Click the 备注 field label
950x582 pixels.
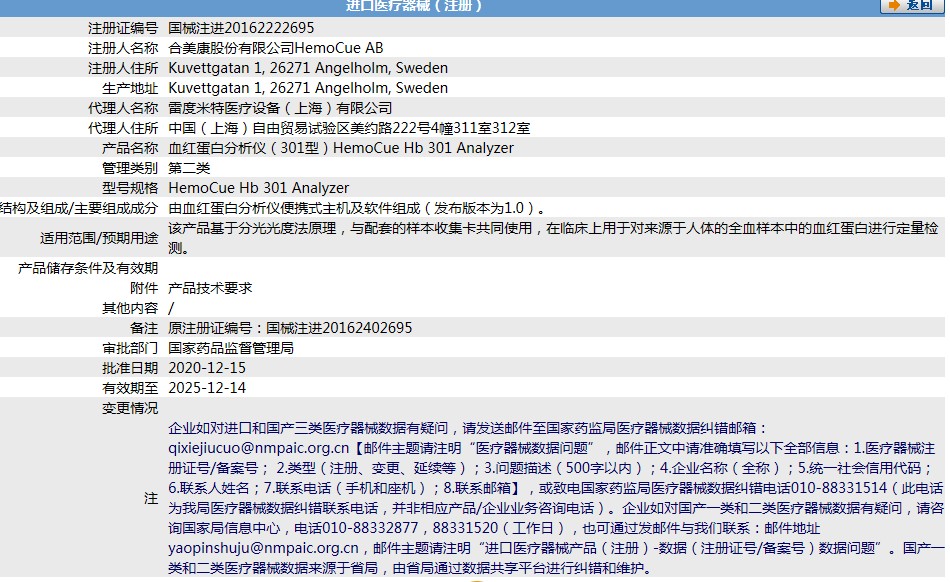click(144, 328)
